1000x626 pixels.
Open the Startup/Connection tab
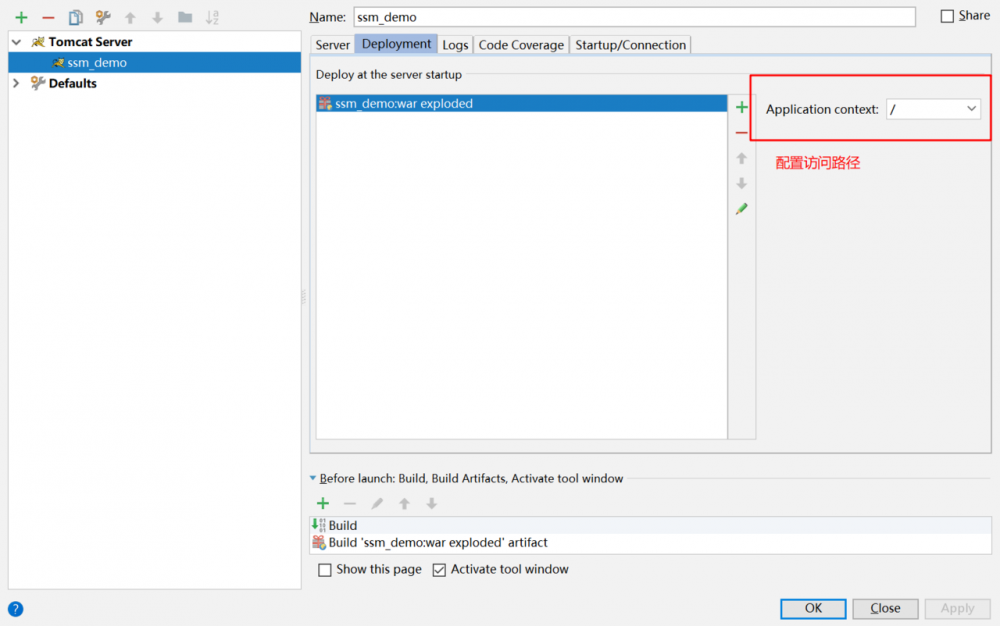click(x=630, y=45)
